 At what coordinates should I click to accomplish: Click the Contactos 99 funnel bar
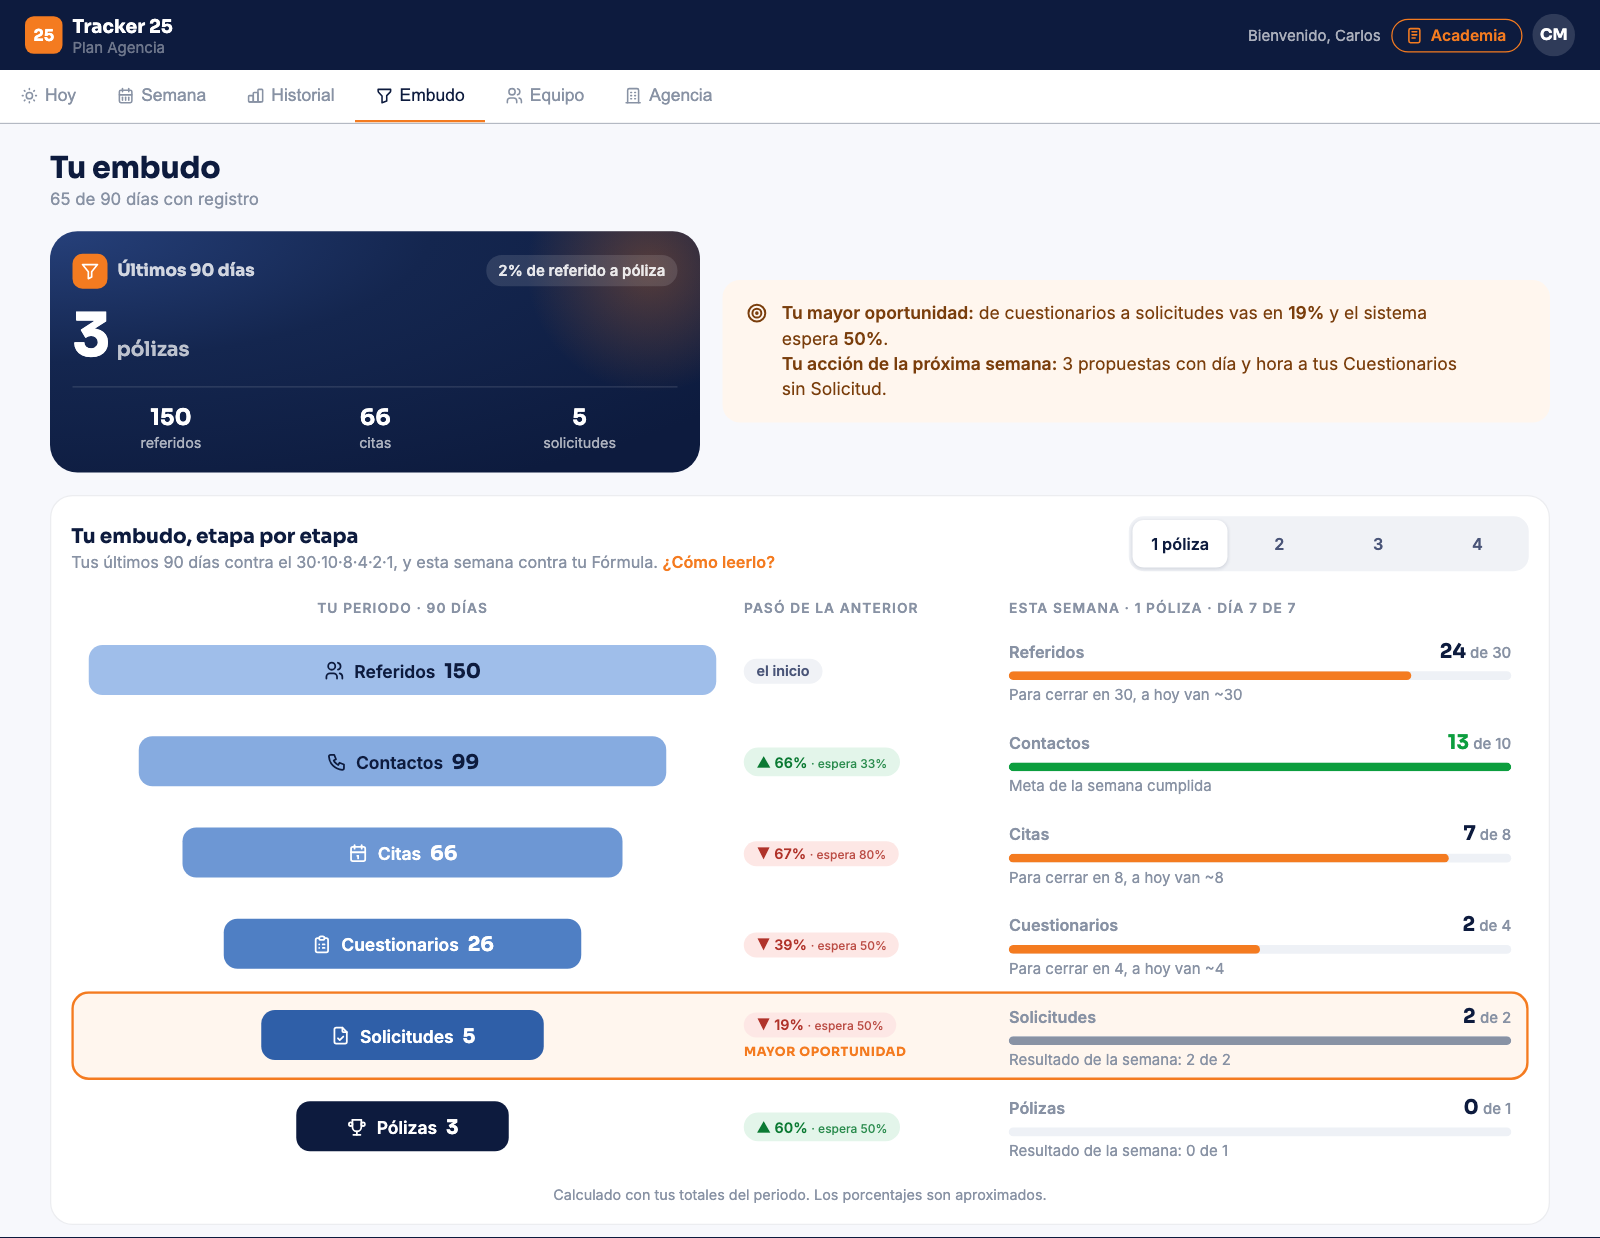pyautogui.click(x=402, y=761)
